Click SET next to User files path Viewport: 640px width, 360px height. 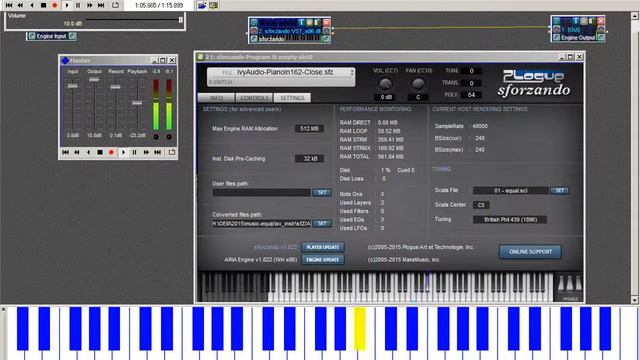(x=322, y=193)
